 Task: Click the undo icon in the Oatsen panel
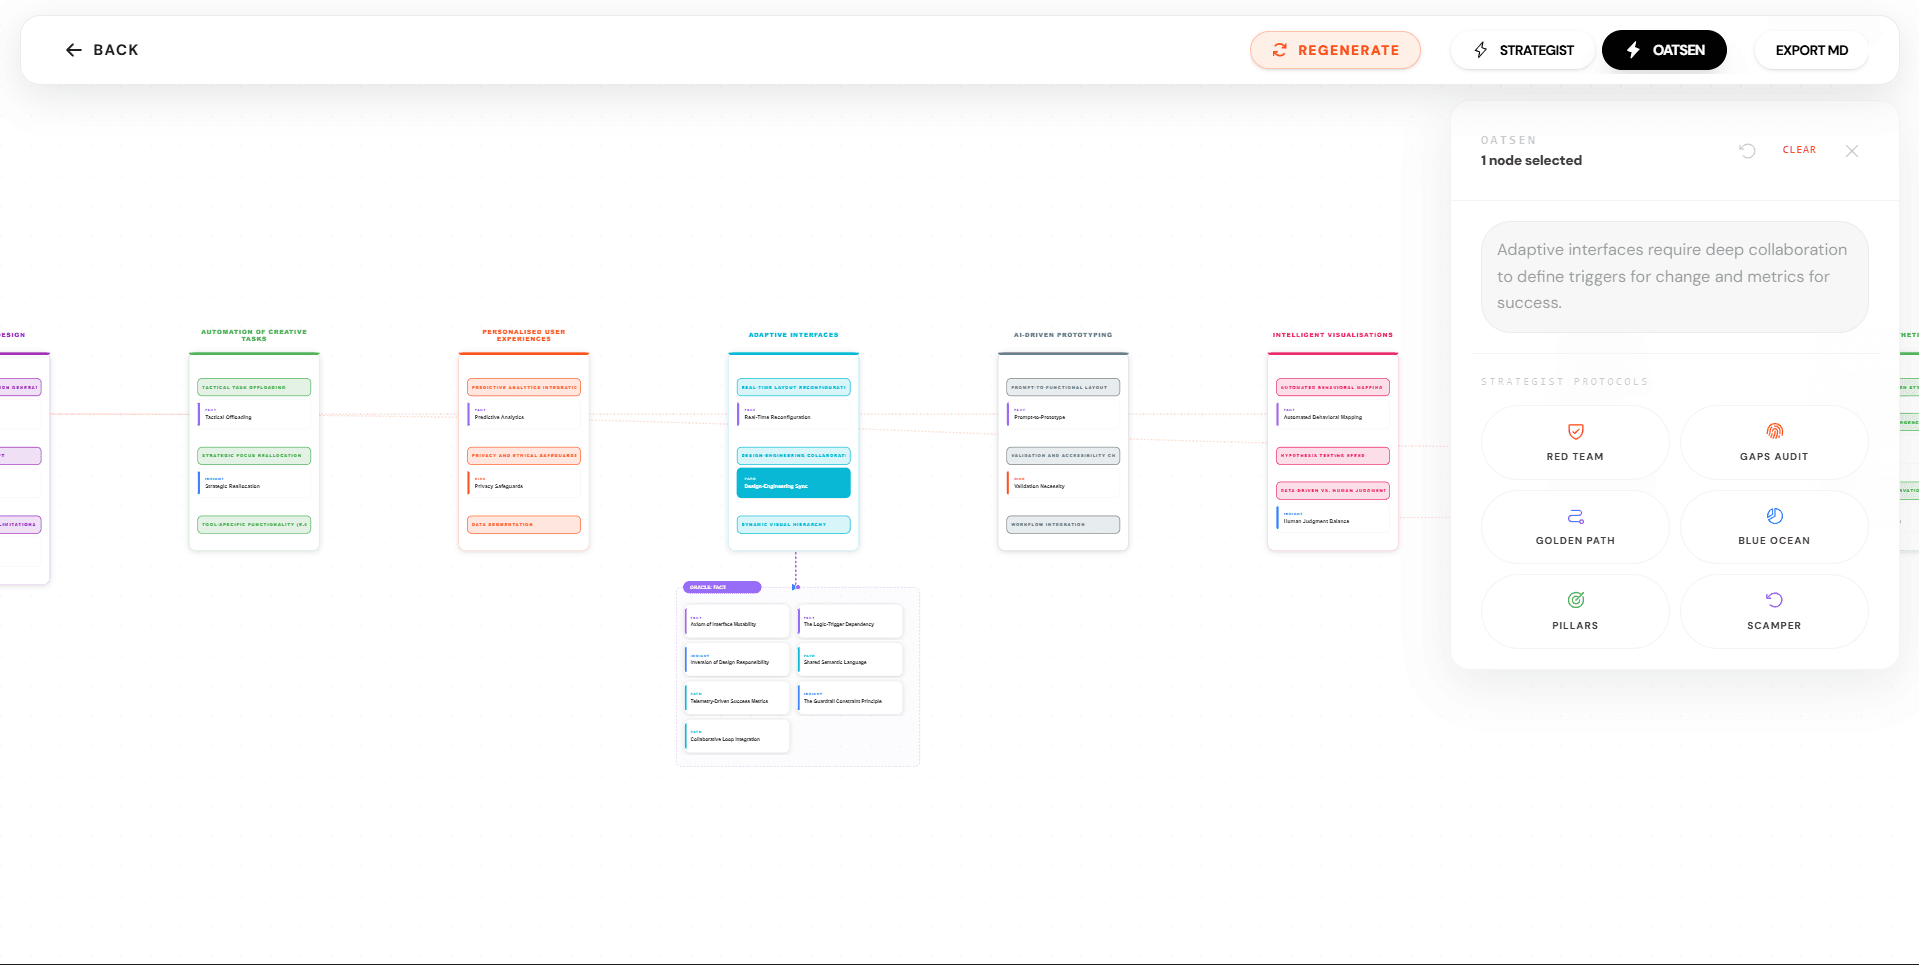[x=1747, y=150]
